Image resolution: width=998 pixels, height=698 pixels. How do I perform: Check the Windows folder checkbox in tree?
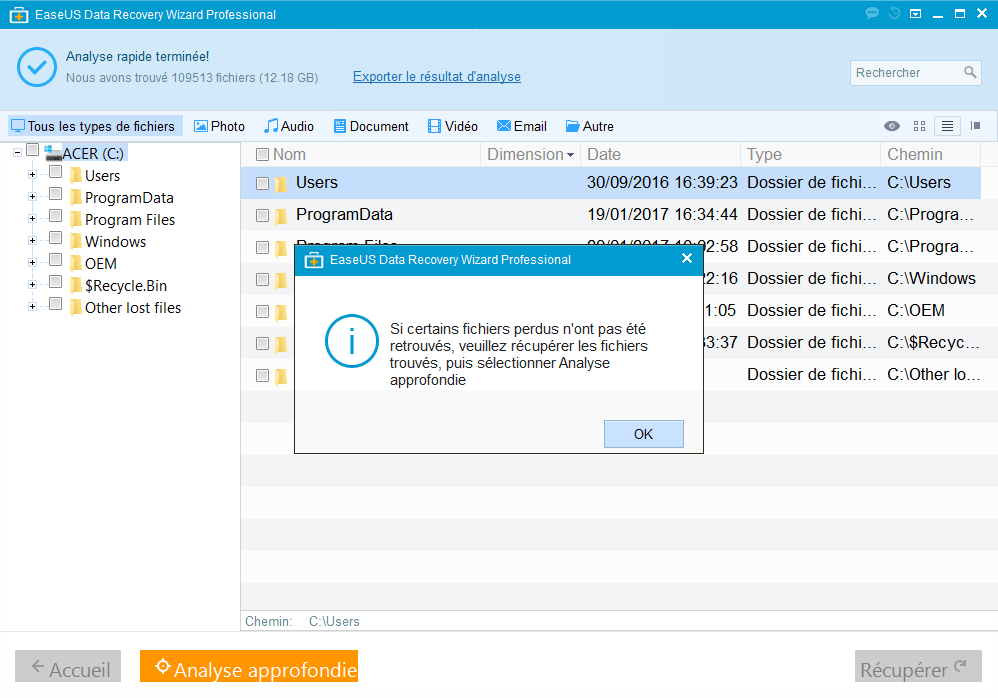[55, 238]
